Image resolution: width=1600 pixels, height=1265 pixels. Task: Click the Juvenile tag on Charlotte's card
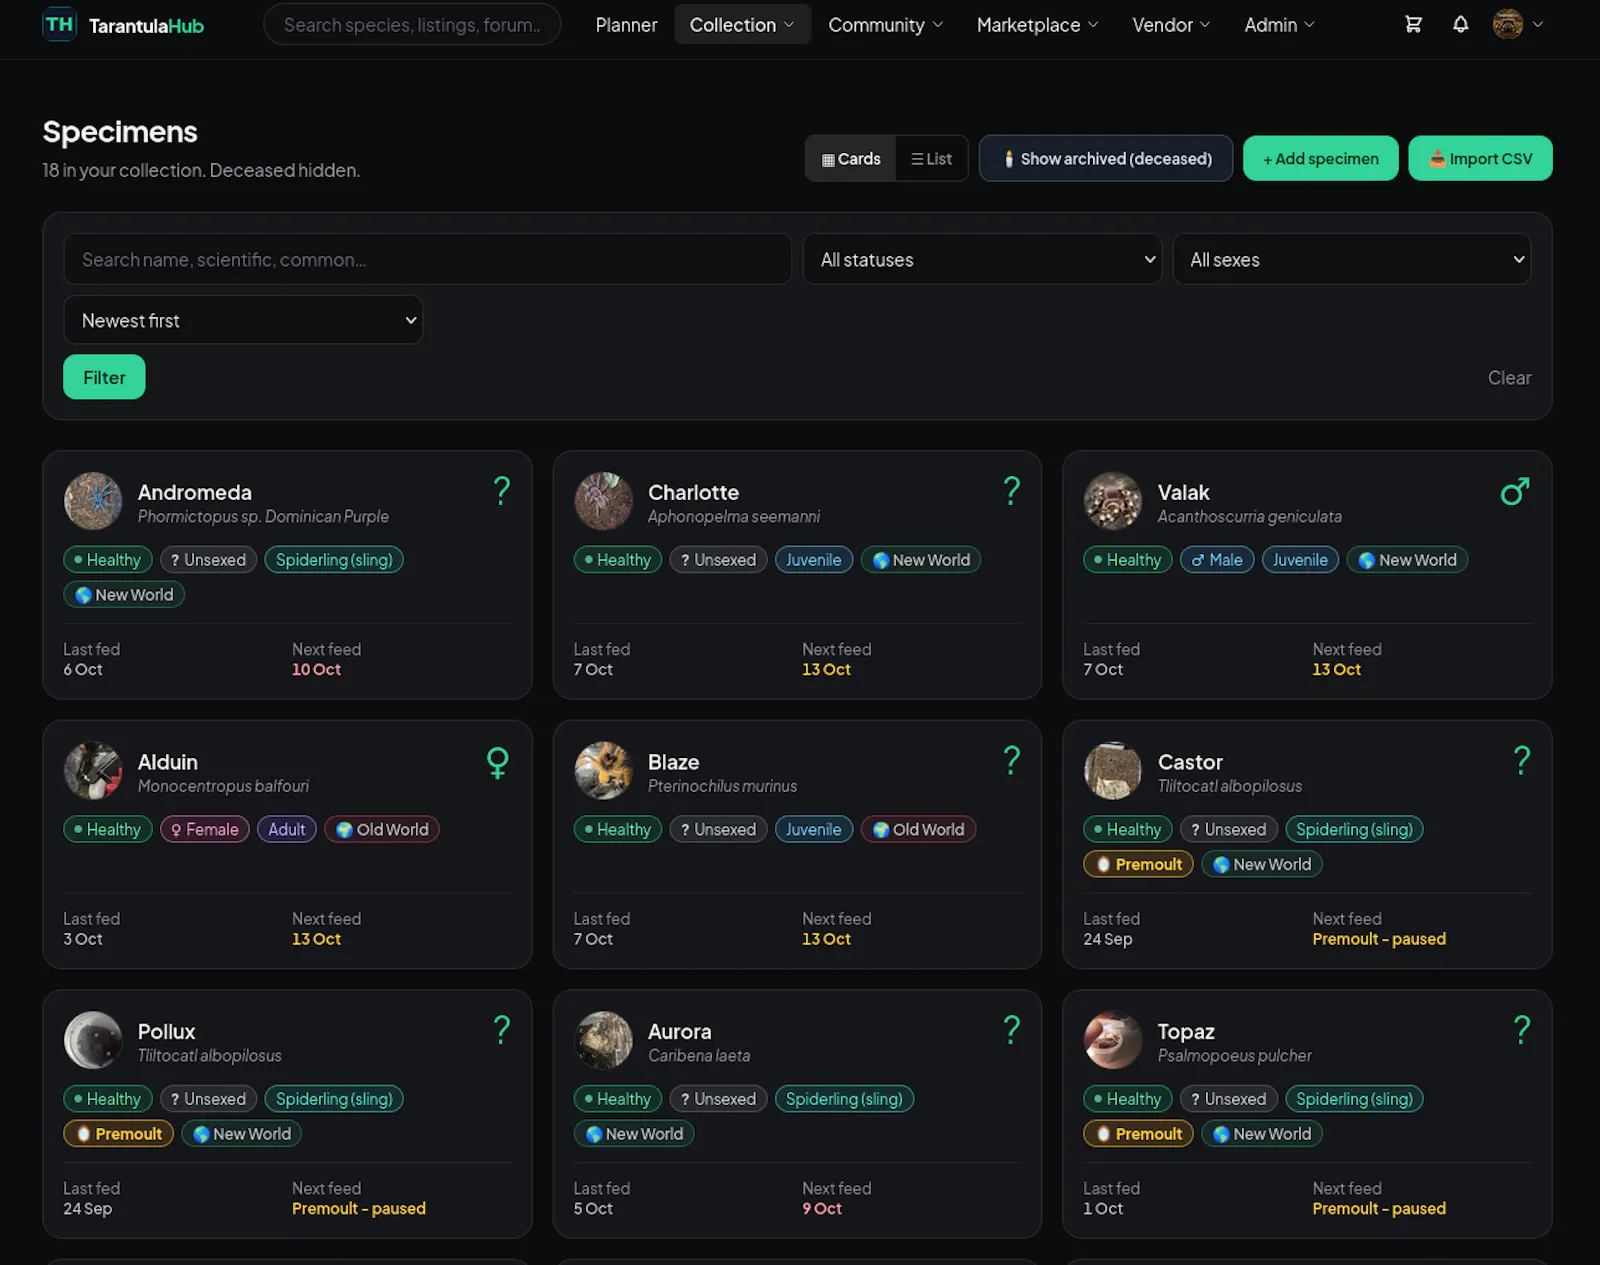(x=813, y=560)
